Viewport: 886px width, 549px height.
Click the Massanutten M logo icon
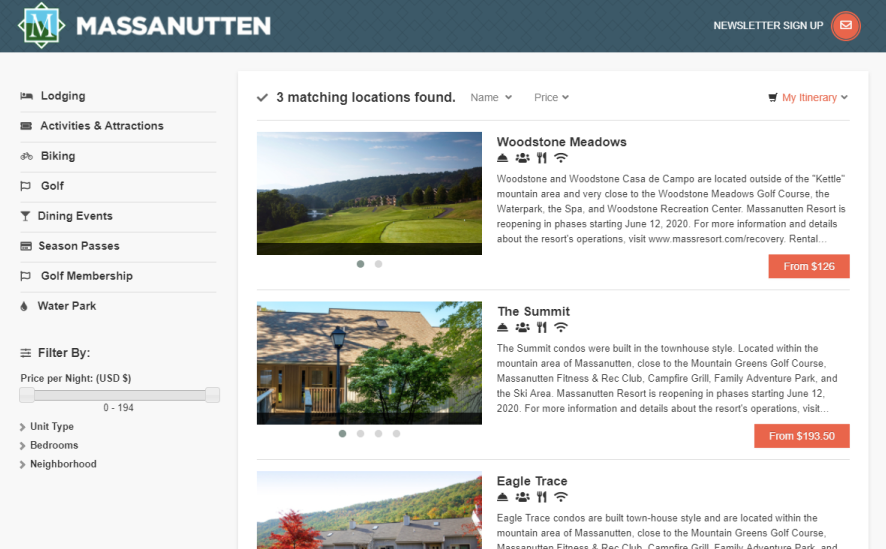41,25
